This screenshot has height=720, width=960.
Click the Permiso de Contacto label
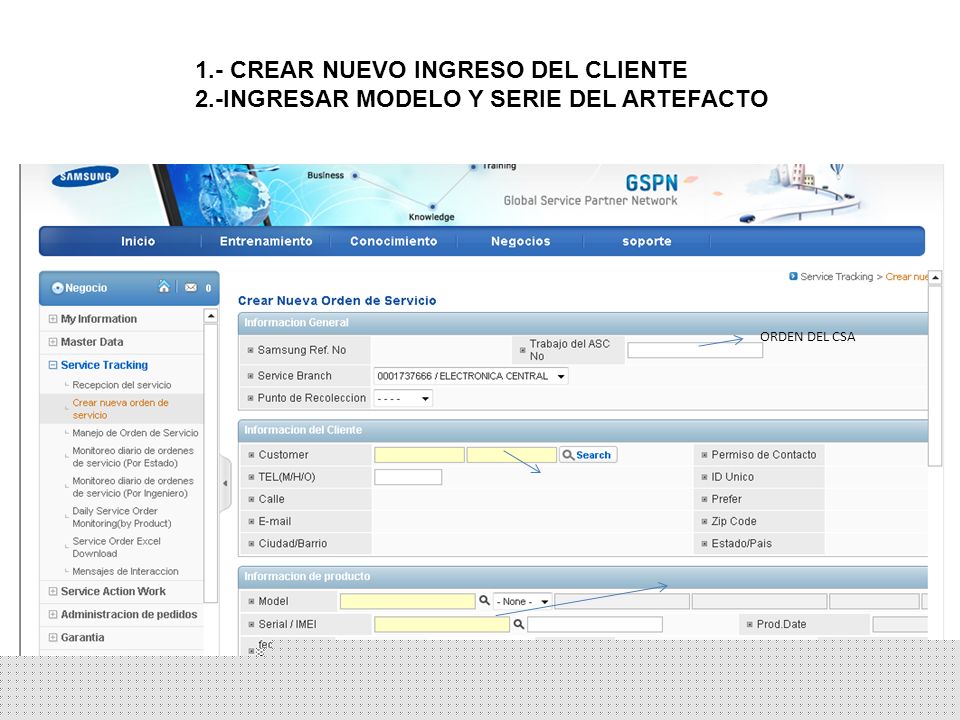click(763, 455)
